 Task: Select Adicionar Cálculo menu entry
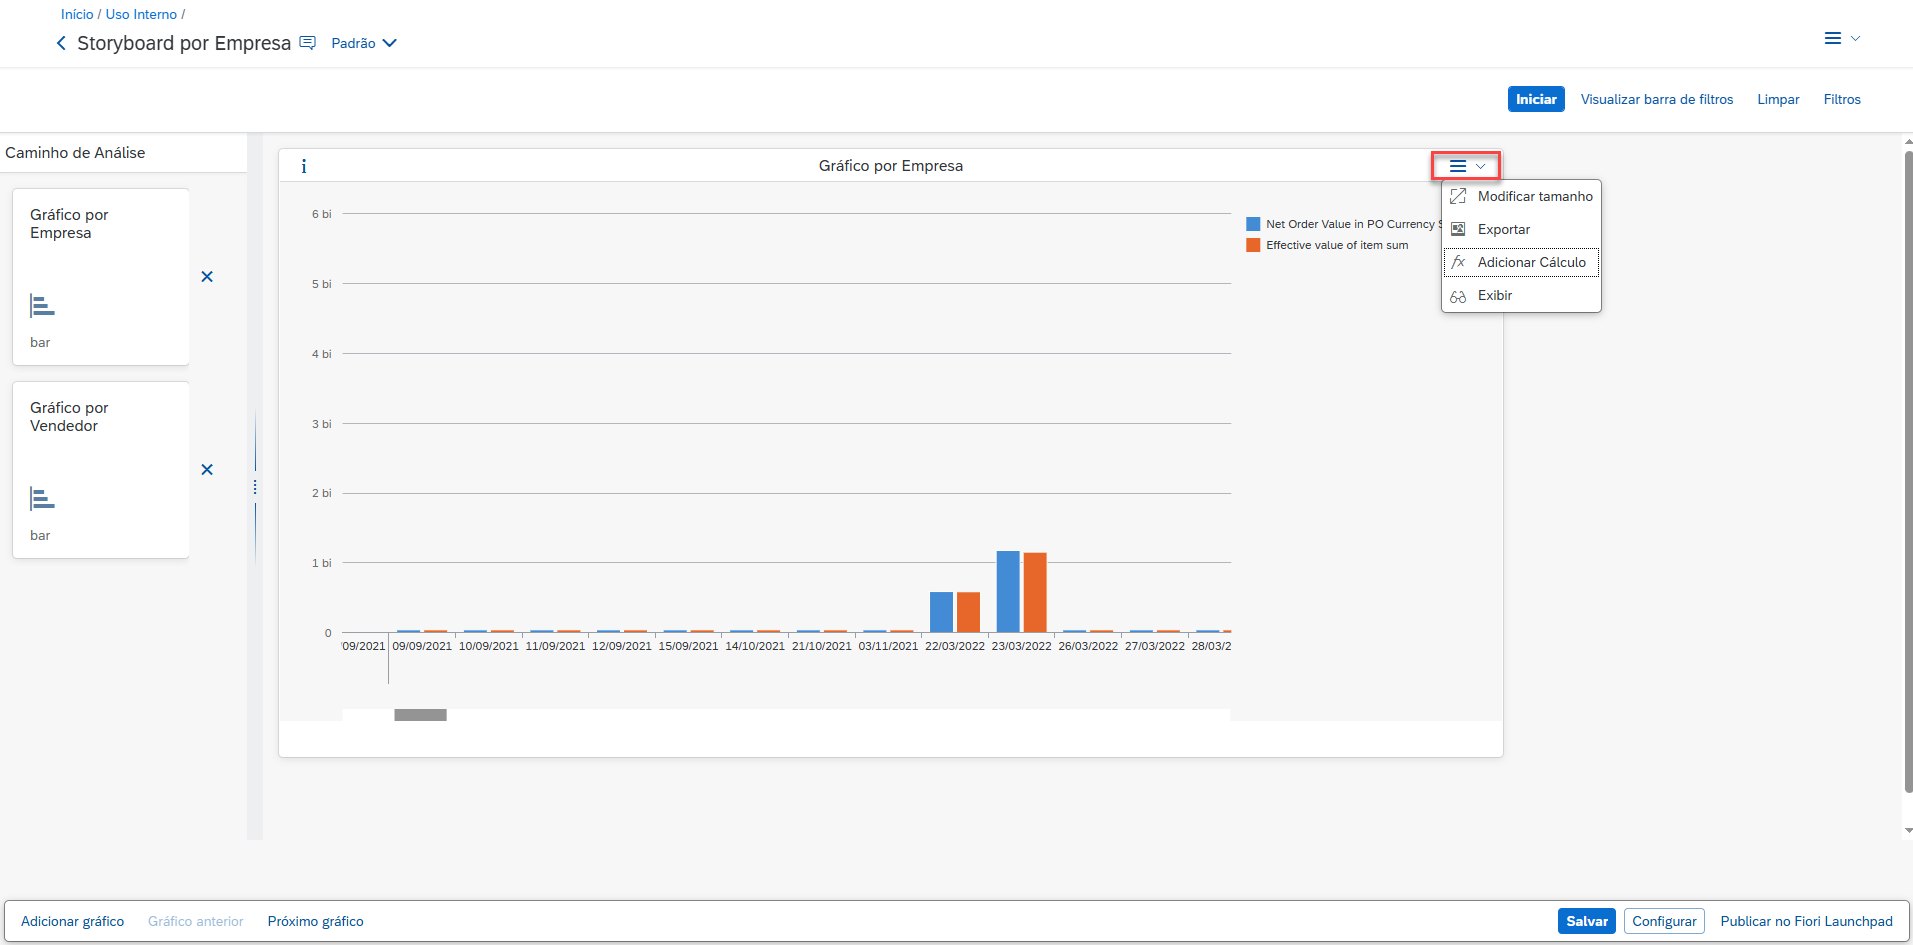click(1531, 263)
